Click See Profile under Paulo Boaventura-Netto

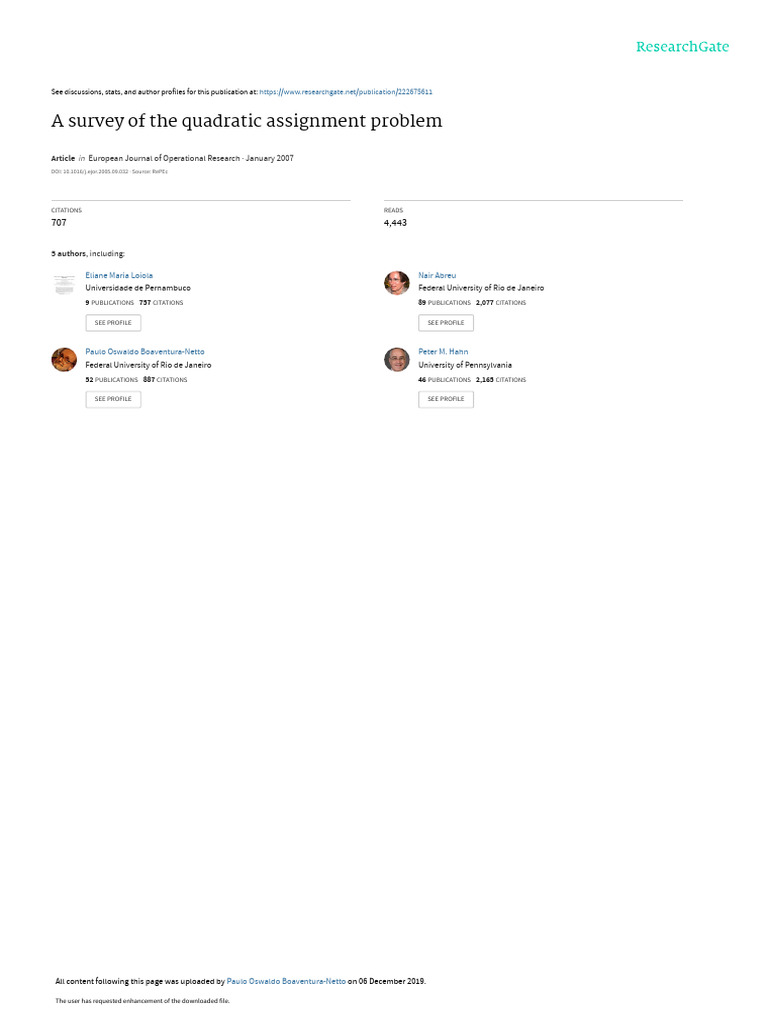tap(113, 399)
